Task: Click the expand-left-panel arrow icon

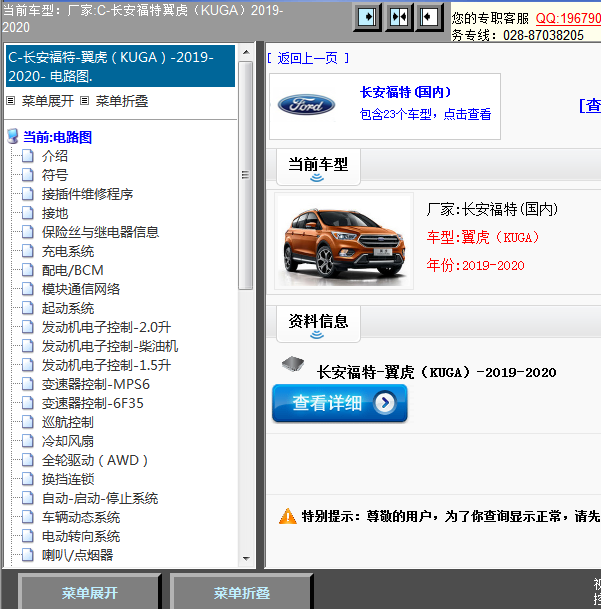Action: point(368,17)
